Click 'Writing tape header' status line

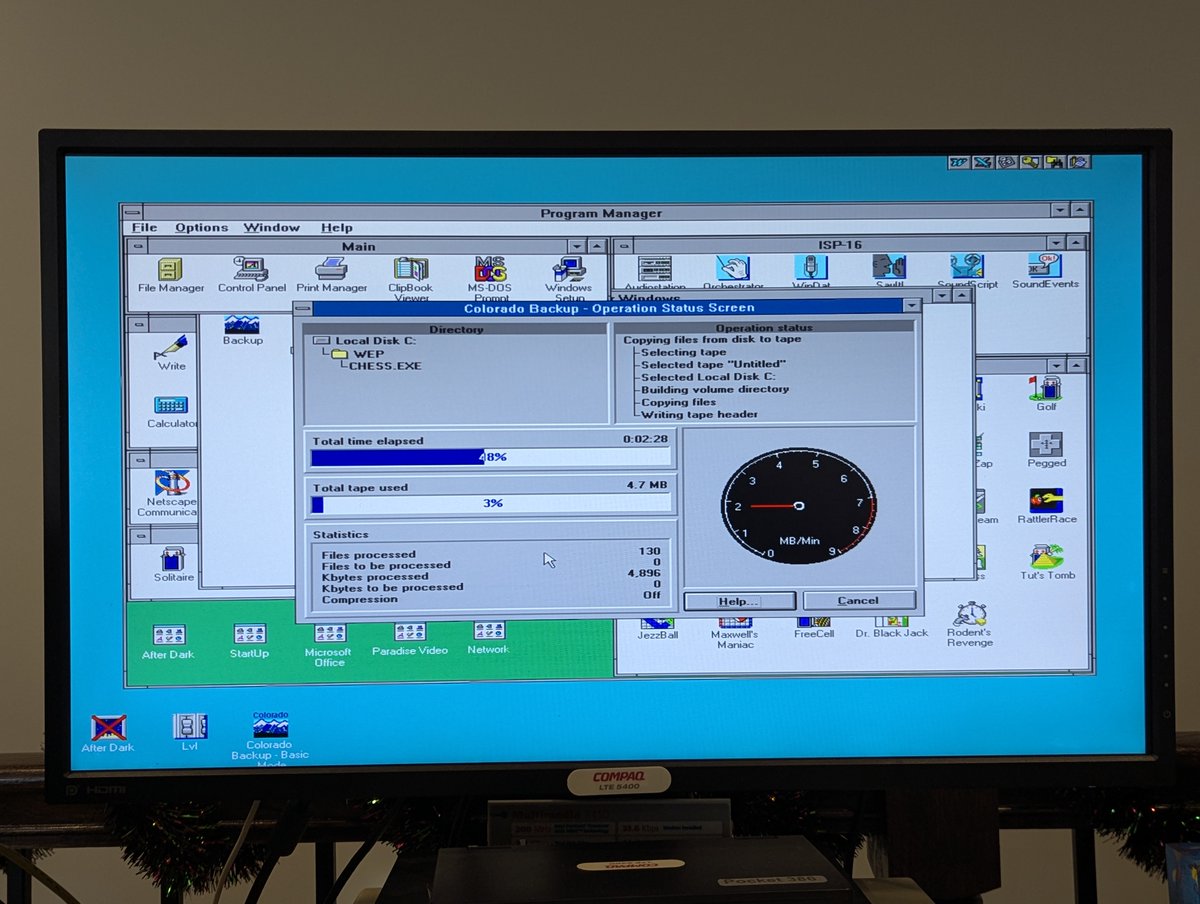(699, 414)
